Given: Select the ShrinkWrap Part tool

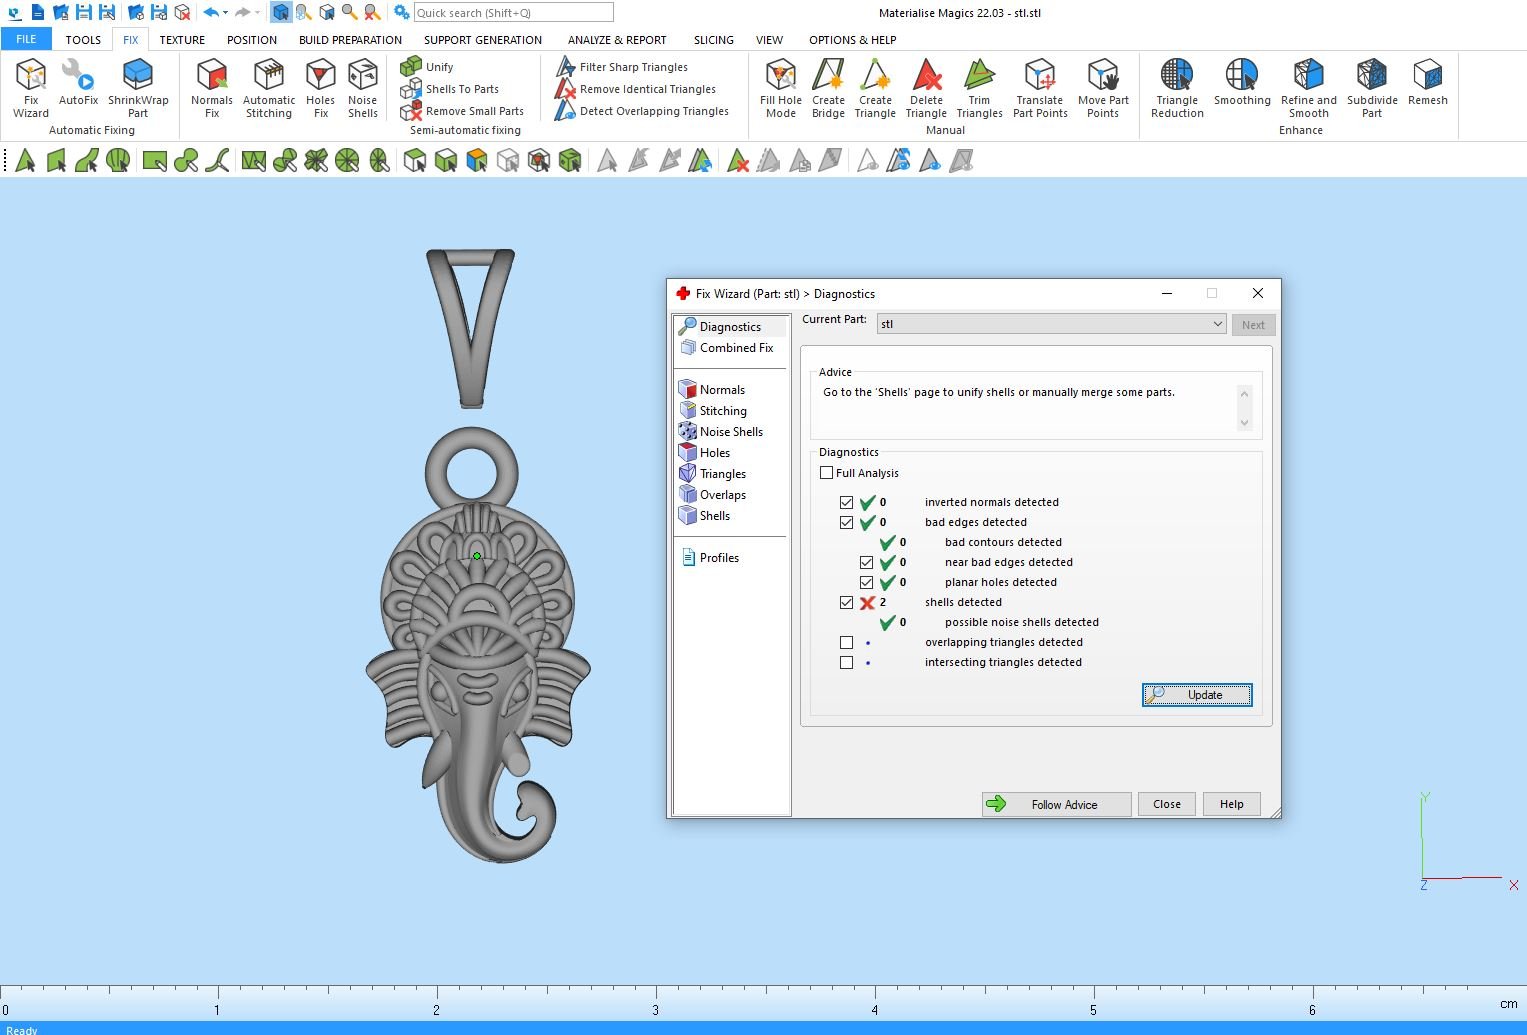Looking at the screenshot, I should [x=138, y=88].
